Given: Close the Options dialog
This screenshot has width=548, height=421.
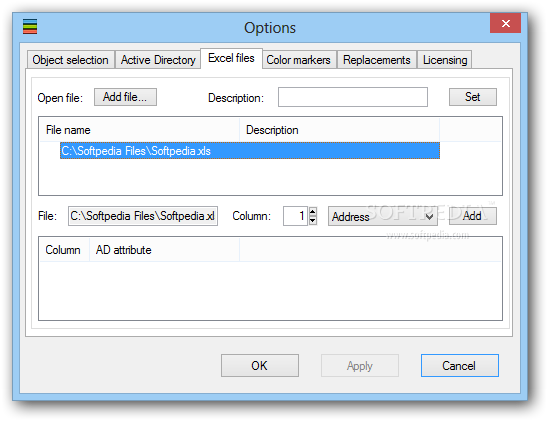Looking at the screenshot, I should coord(505,23).
